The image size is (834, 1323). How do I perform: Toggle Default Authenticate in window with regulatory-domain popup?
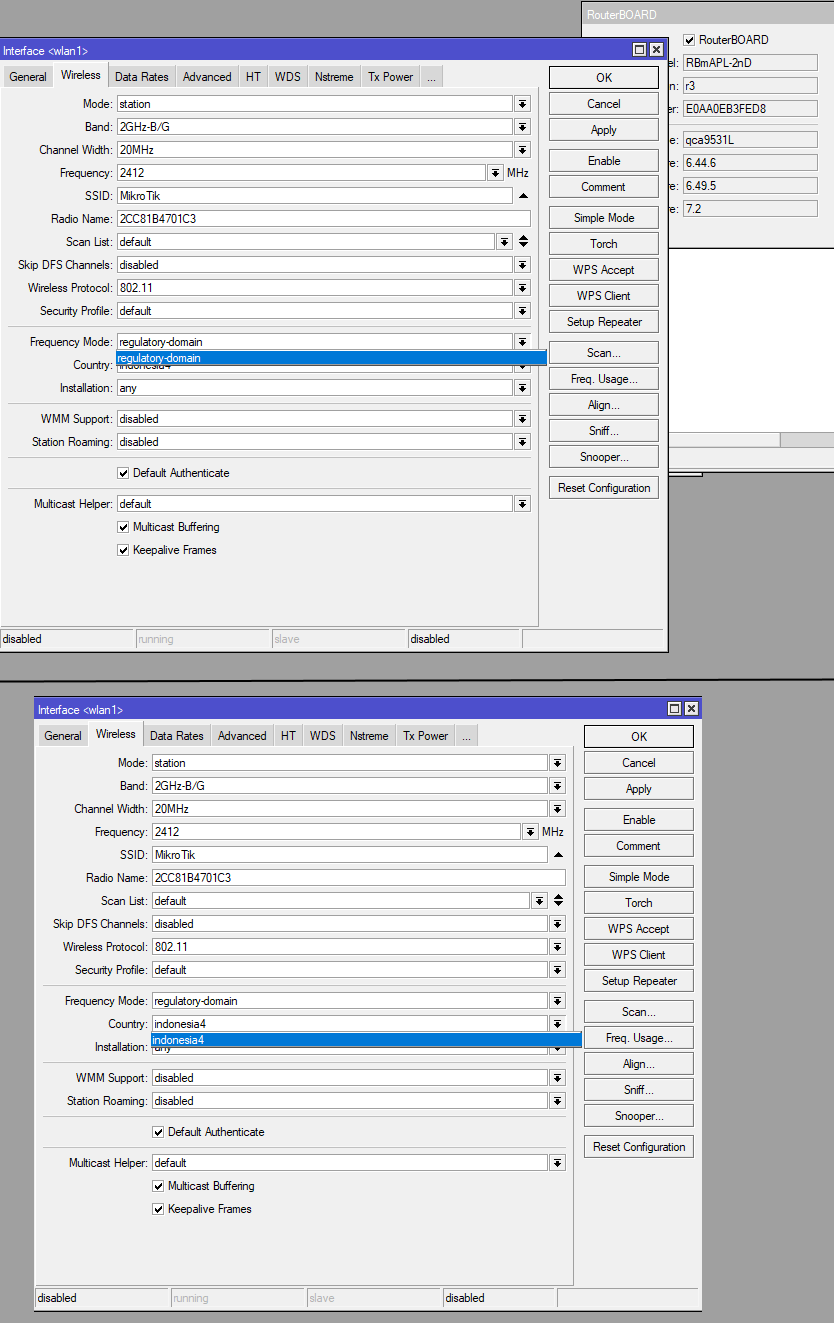123,473
